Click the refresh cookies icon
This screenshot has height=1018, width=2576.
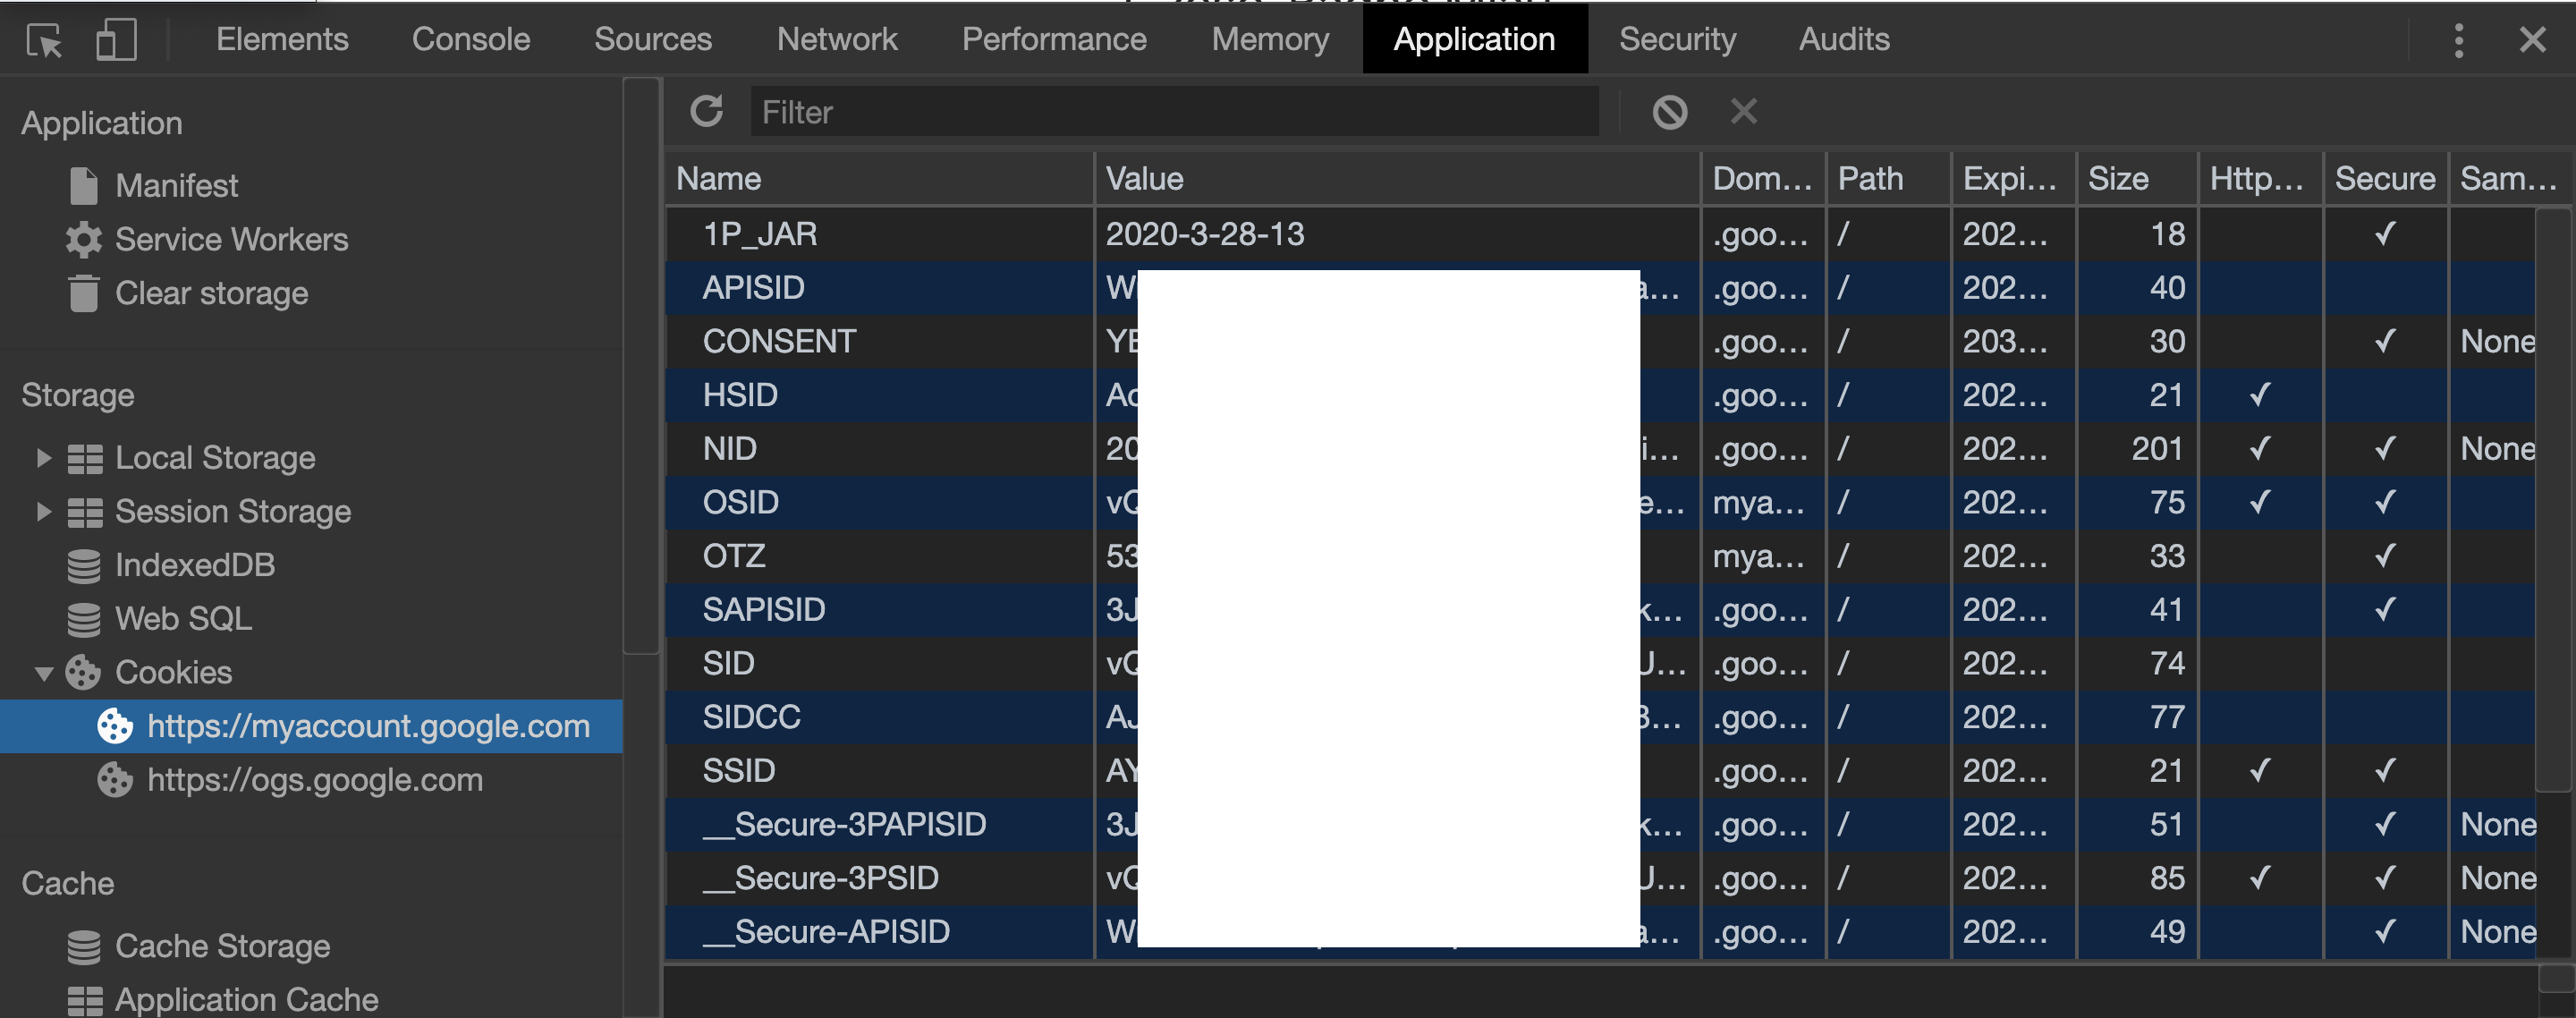[x=707, y=111]
